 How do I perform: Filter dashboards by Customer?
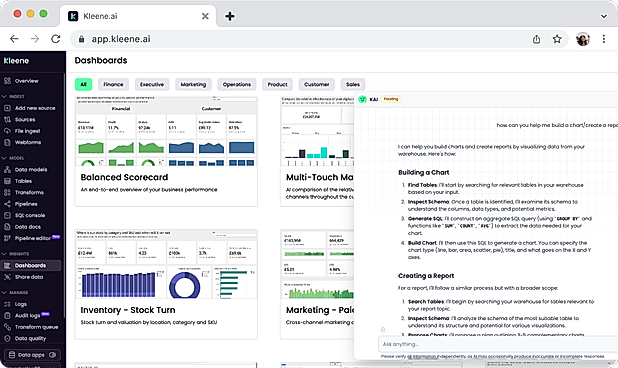click(316, 84)
